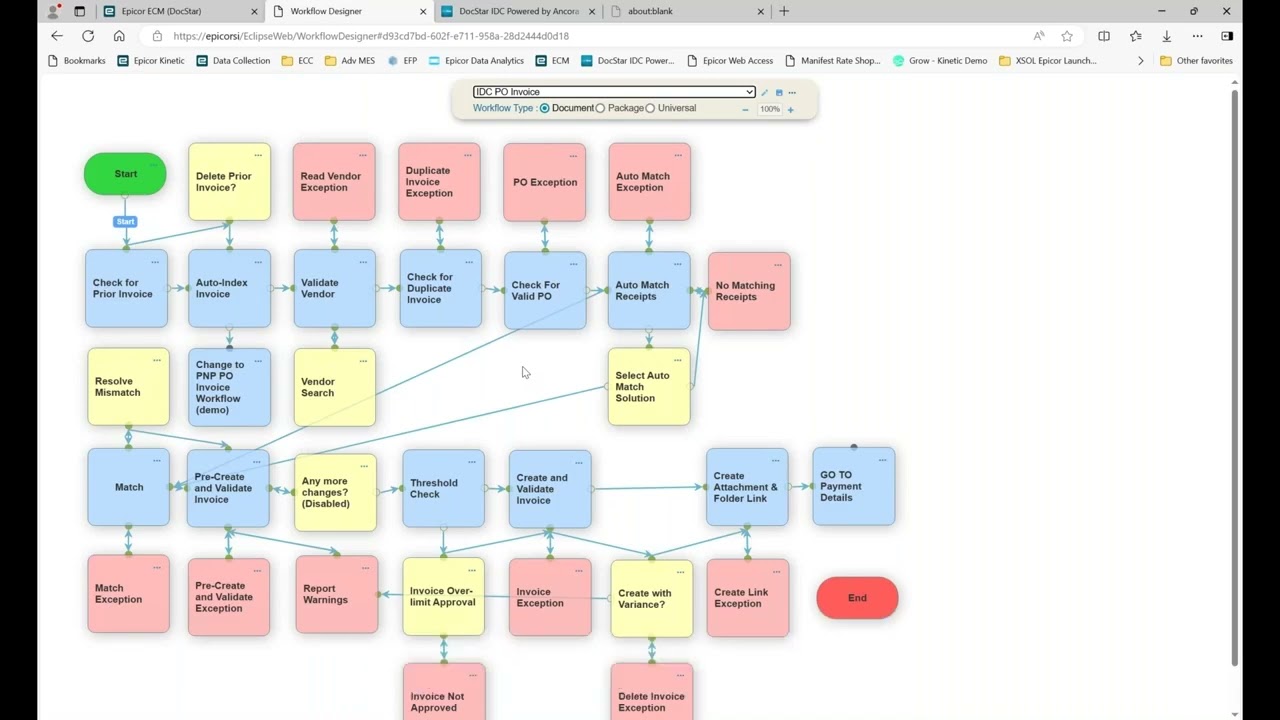Go back in browser history
The height and width of the screenshot is (720, 1280).
point(57,36)
